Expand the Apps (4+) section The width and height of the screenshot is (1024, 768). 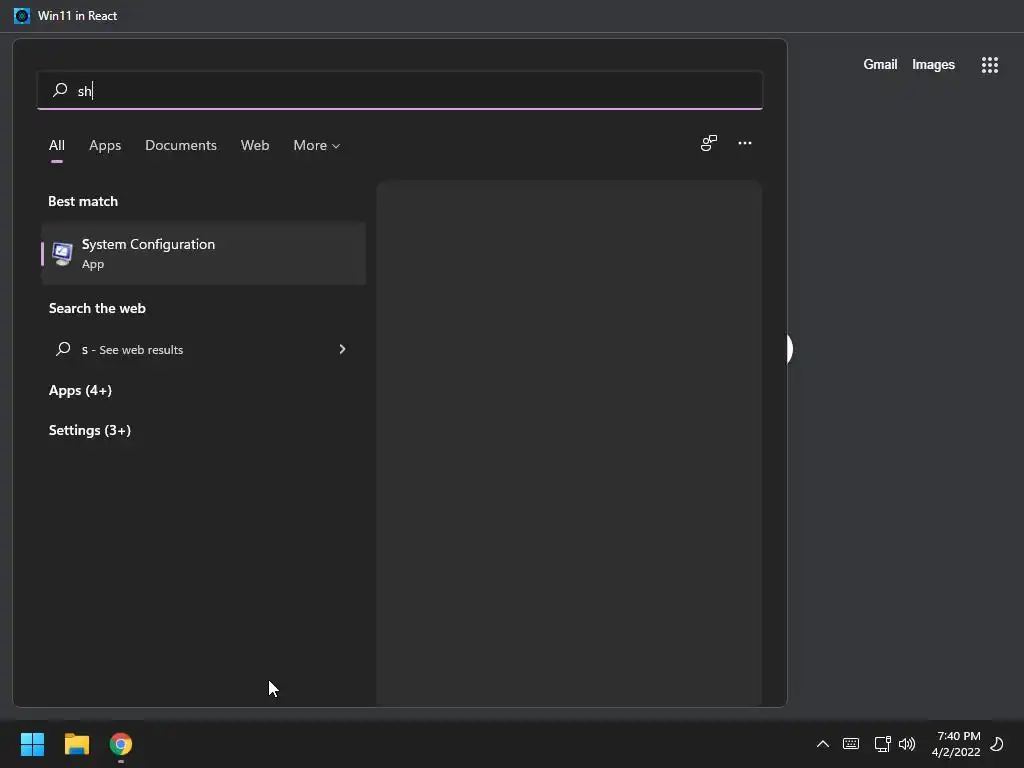coord(80,391)
